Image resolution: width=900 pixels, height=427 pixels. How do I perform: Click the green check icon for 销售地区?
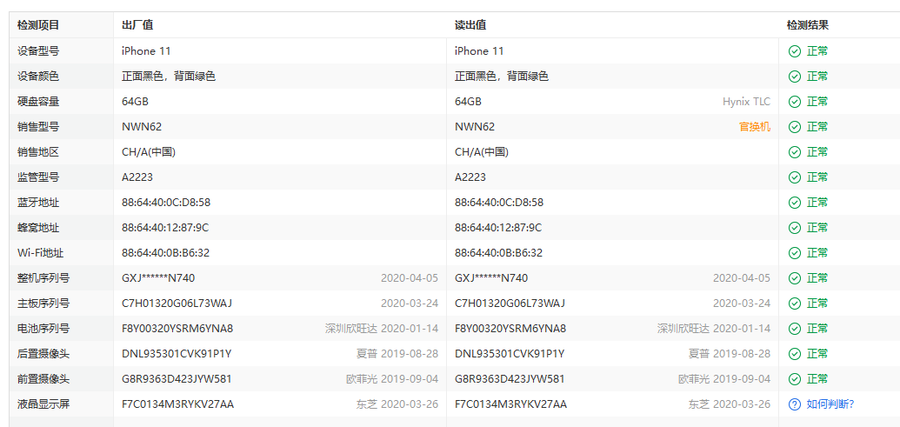(794, 152)
